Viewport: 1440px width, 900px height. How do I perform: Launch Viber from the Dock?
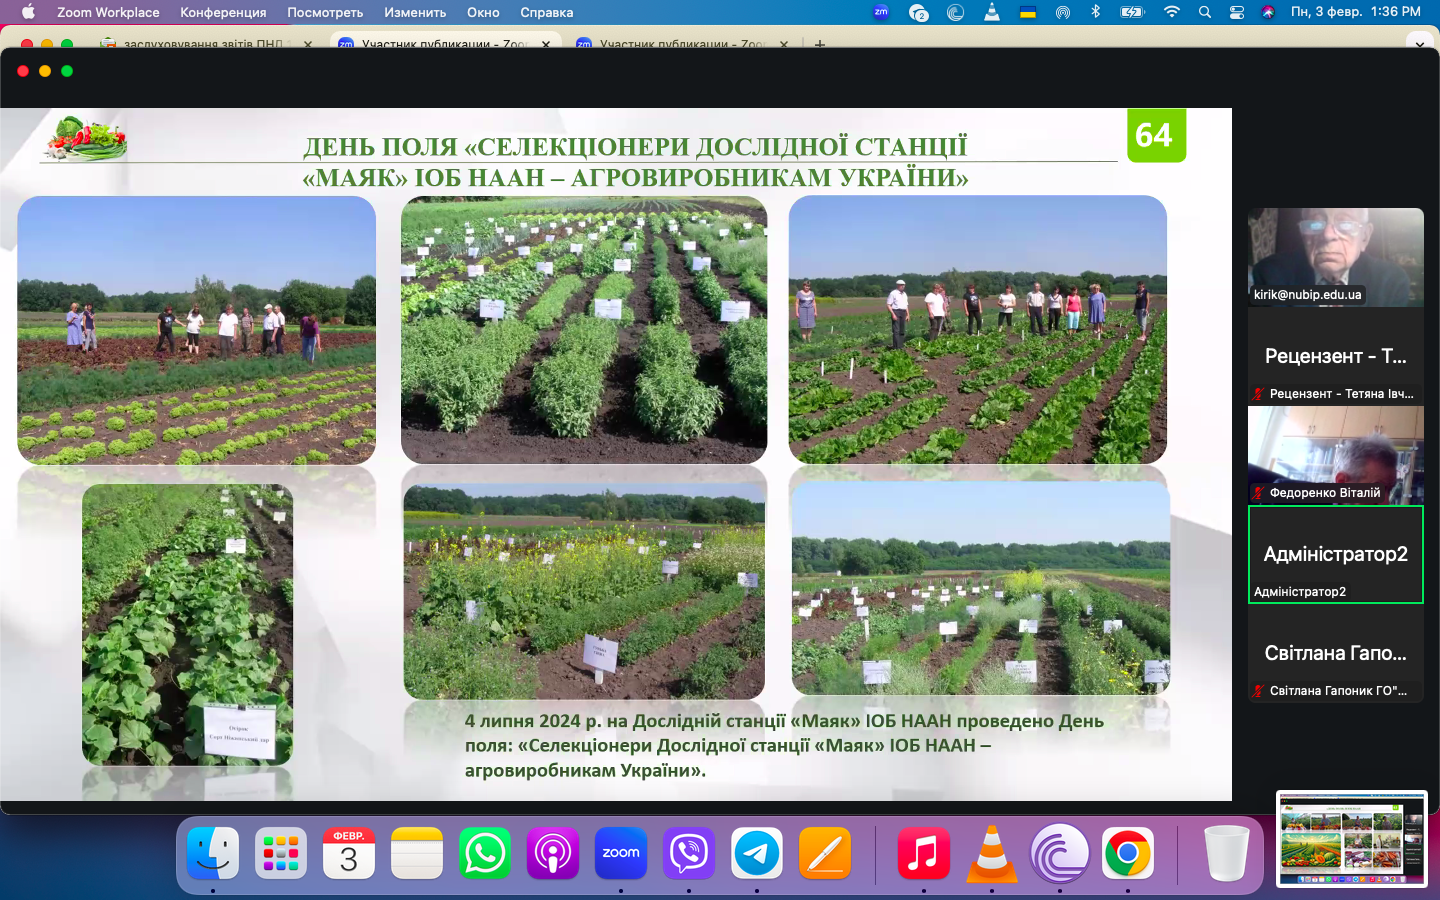[x=688, y=853]
